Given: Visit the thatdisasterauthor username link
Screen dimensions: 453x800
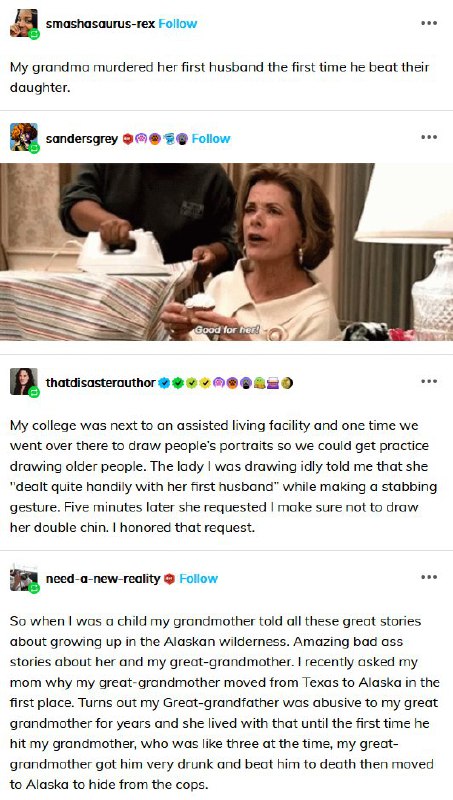Looking at the screenshot, I should (100, 383).
